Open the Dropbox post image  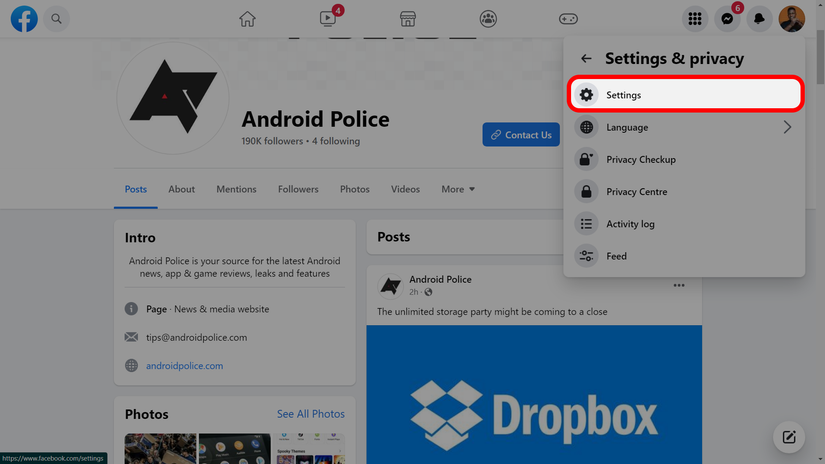(x=534, y=395)
